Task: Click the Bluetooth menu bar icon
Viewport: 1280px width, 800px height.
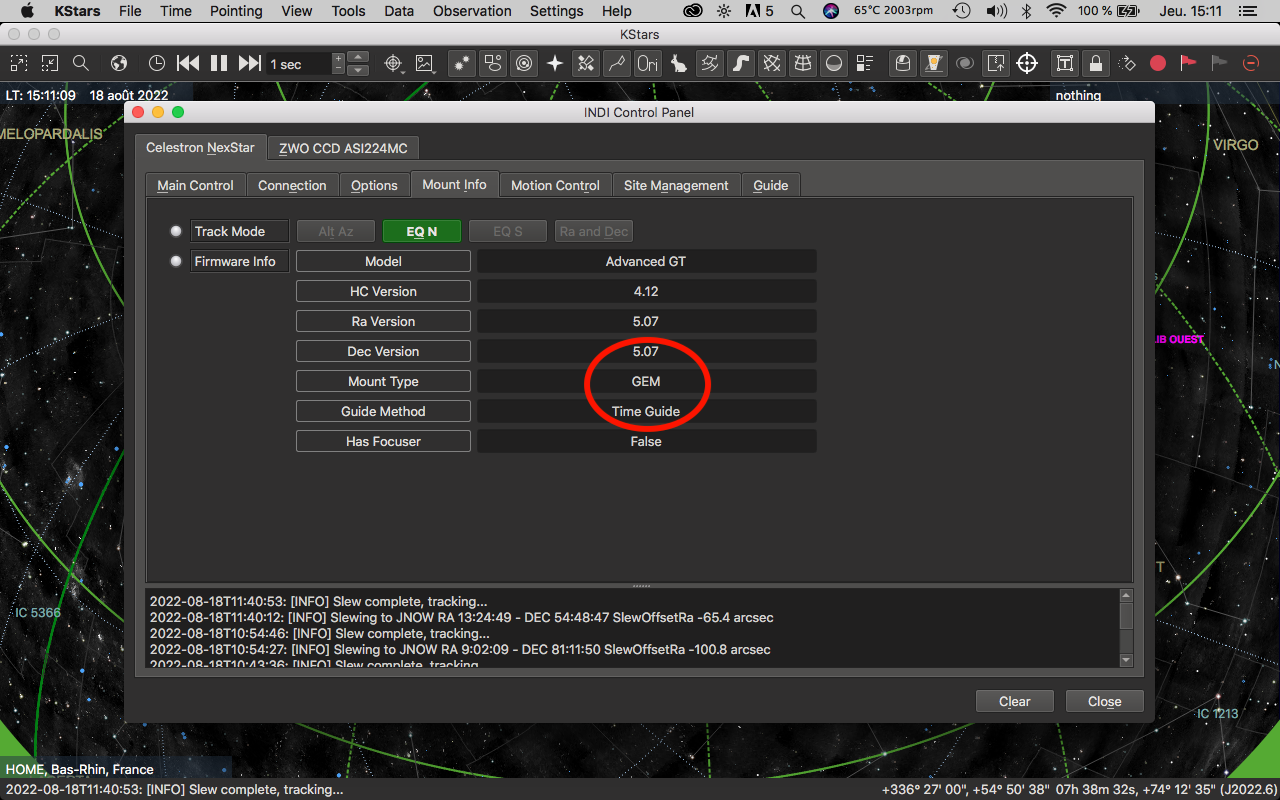Action: [x=1026, y=11]
